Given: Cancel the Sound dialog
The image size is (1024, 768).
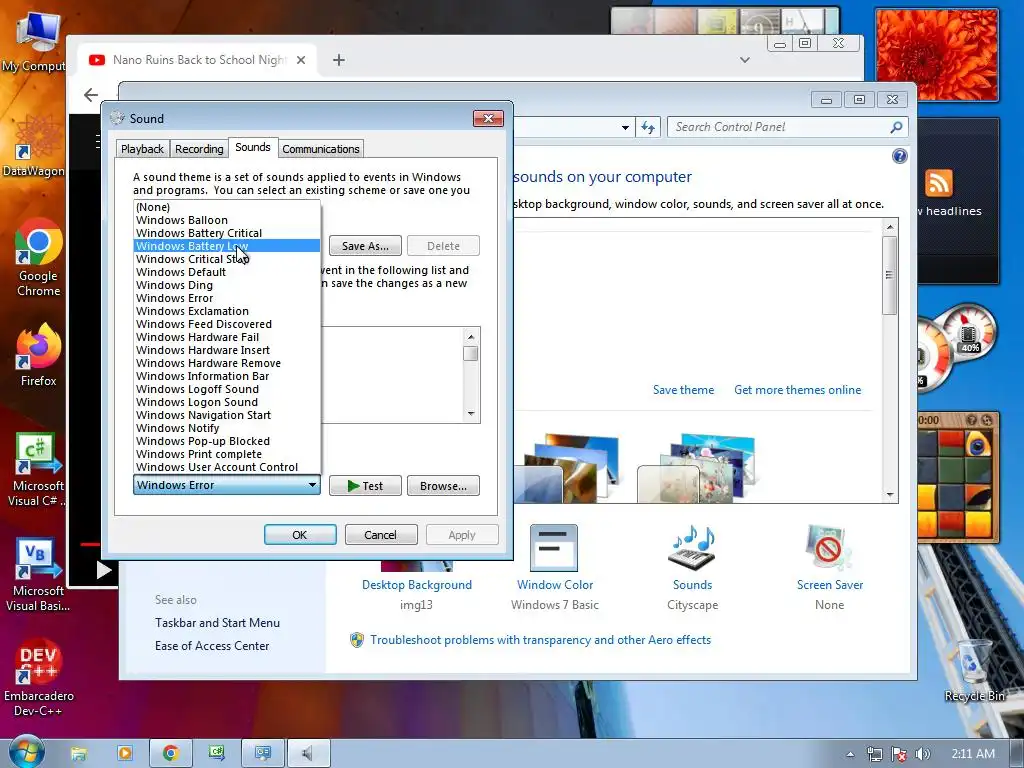Looking at the screenshot, I should point(381,535).
